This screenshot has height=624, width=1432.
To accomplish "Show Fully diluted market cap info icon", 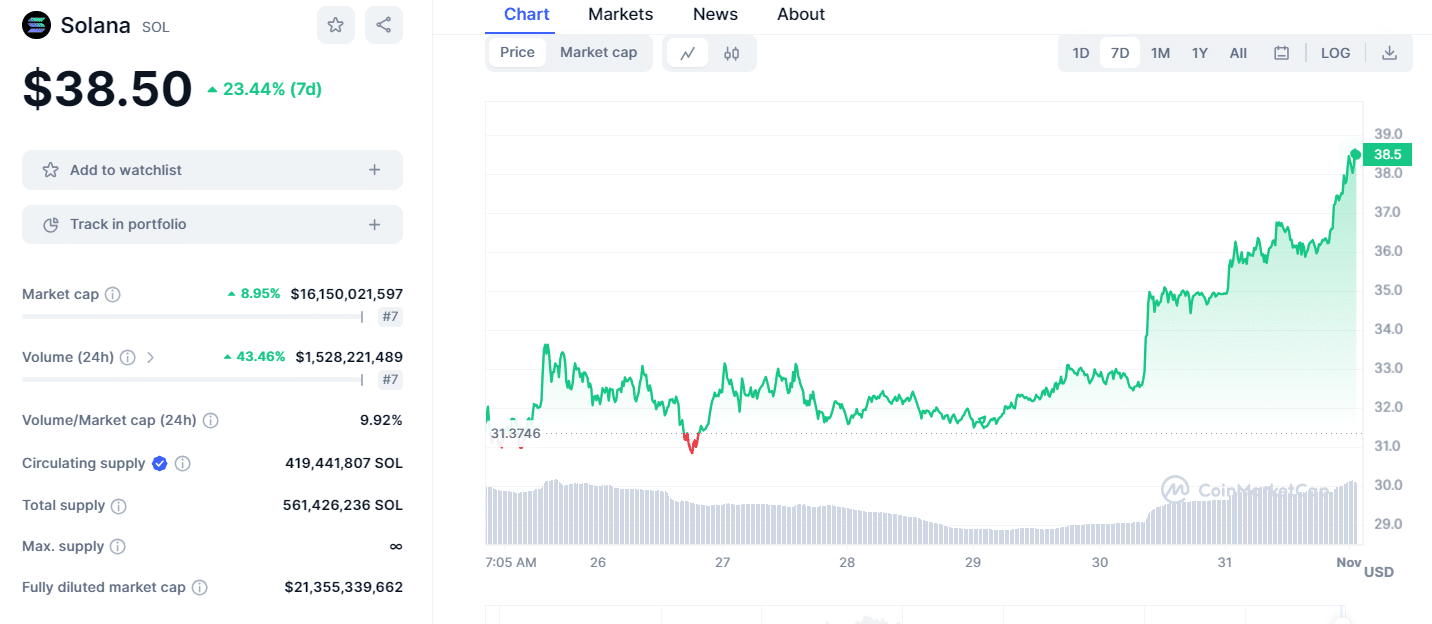I will point(200,588).
